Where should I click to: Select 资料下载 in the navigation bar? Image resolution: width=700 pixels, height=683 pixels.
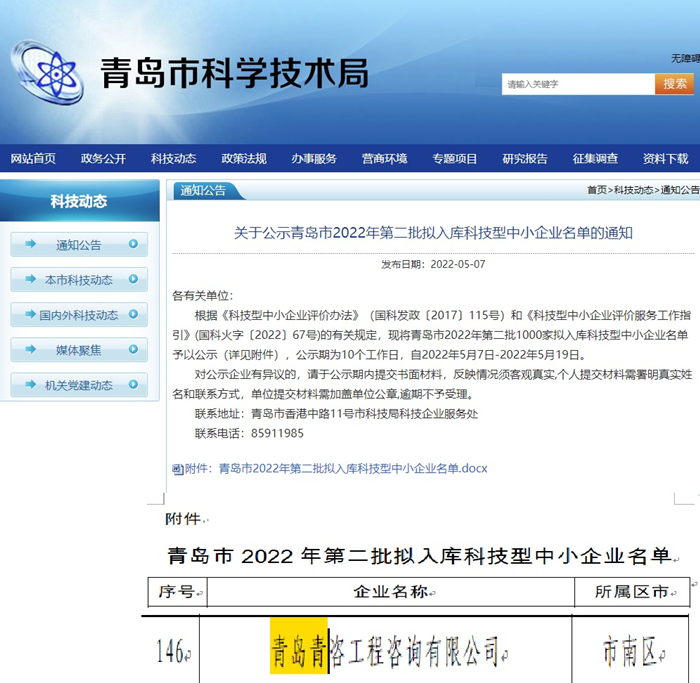pyautogui.click(x=665, y=159)
